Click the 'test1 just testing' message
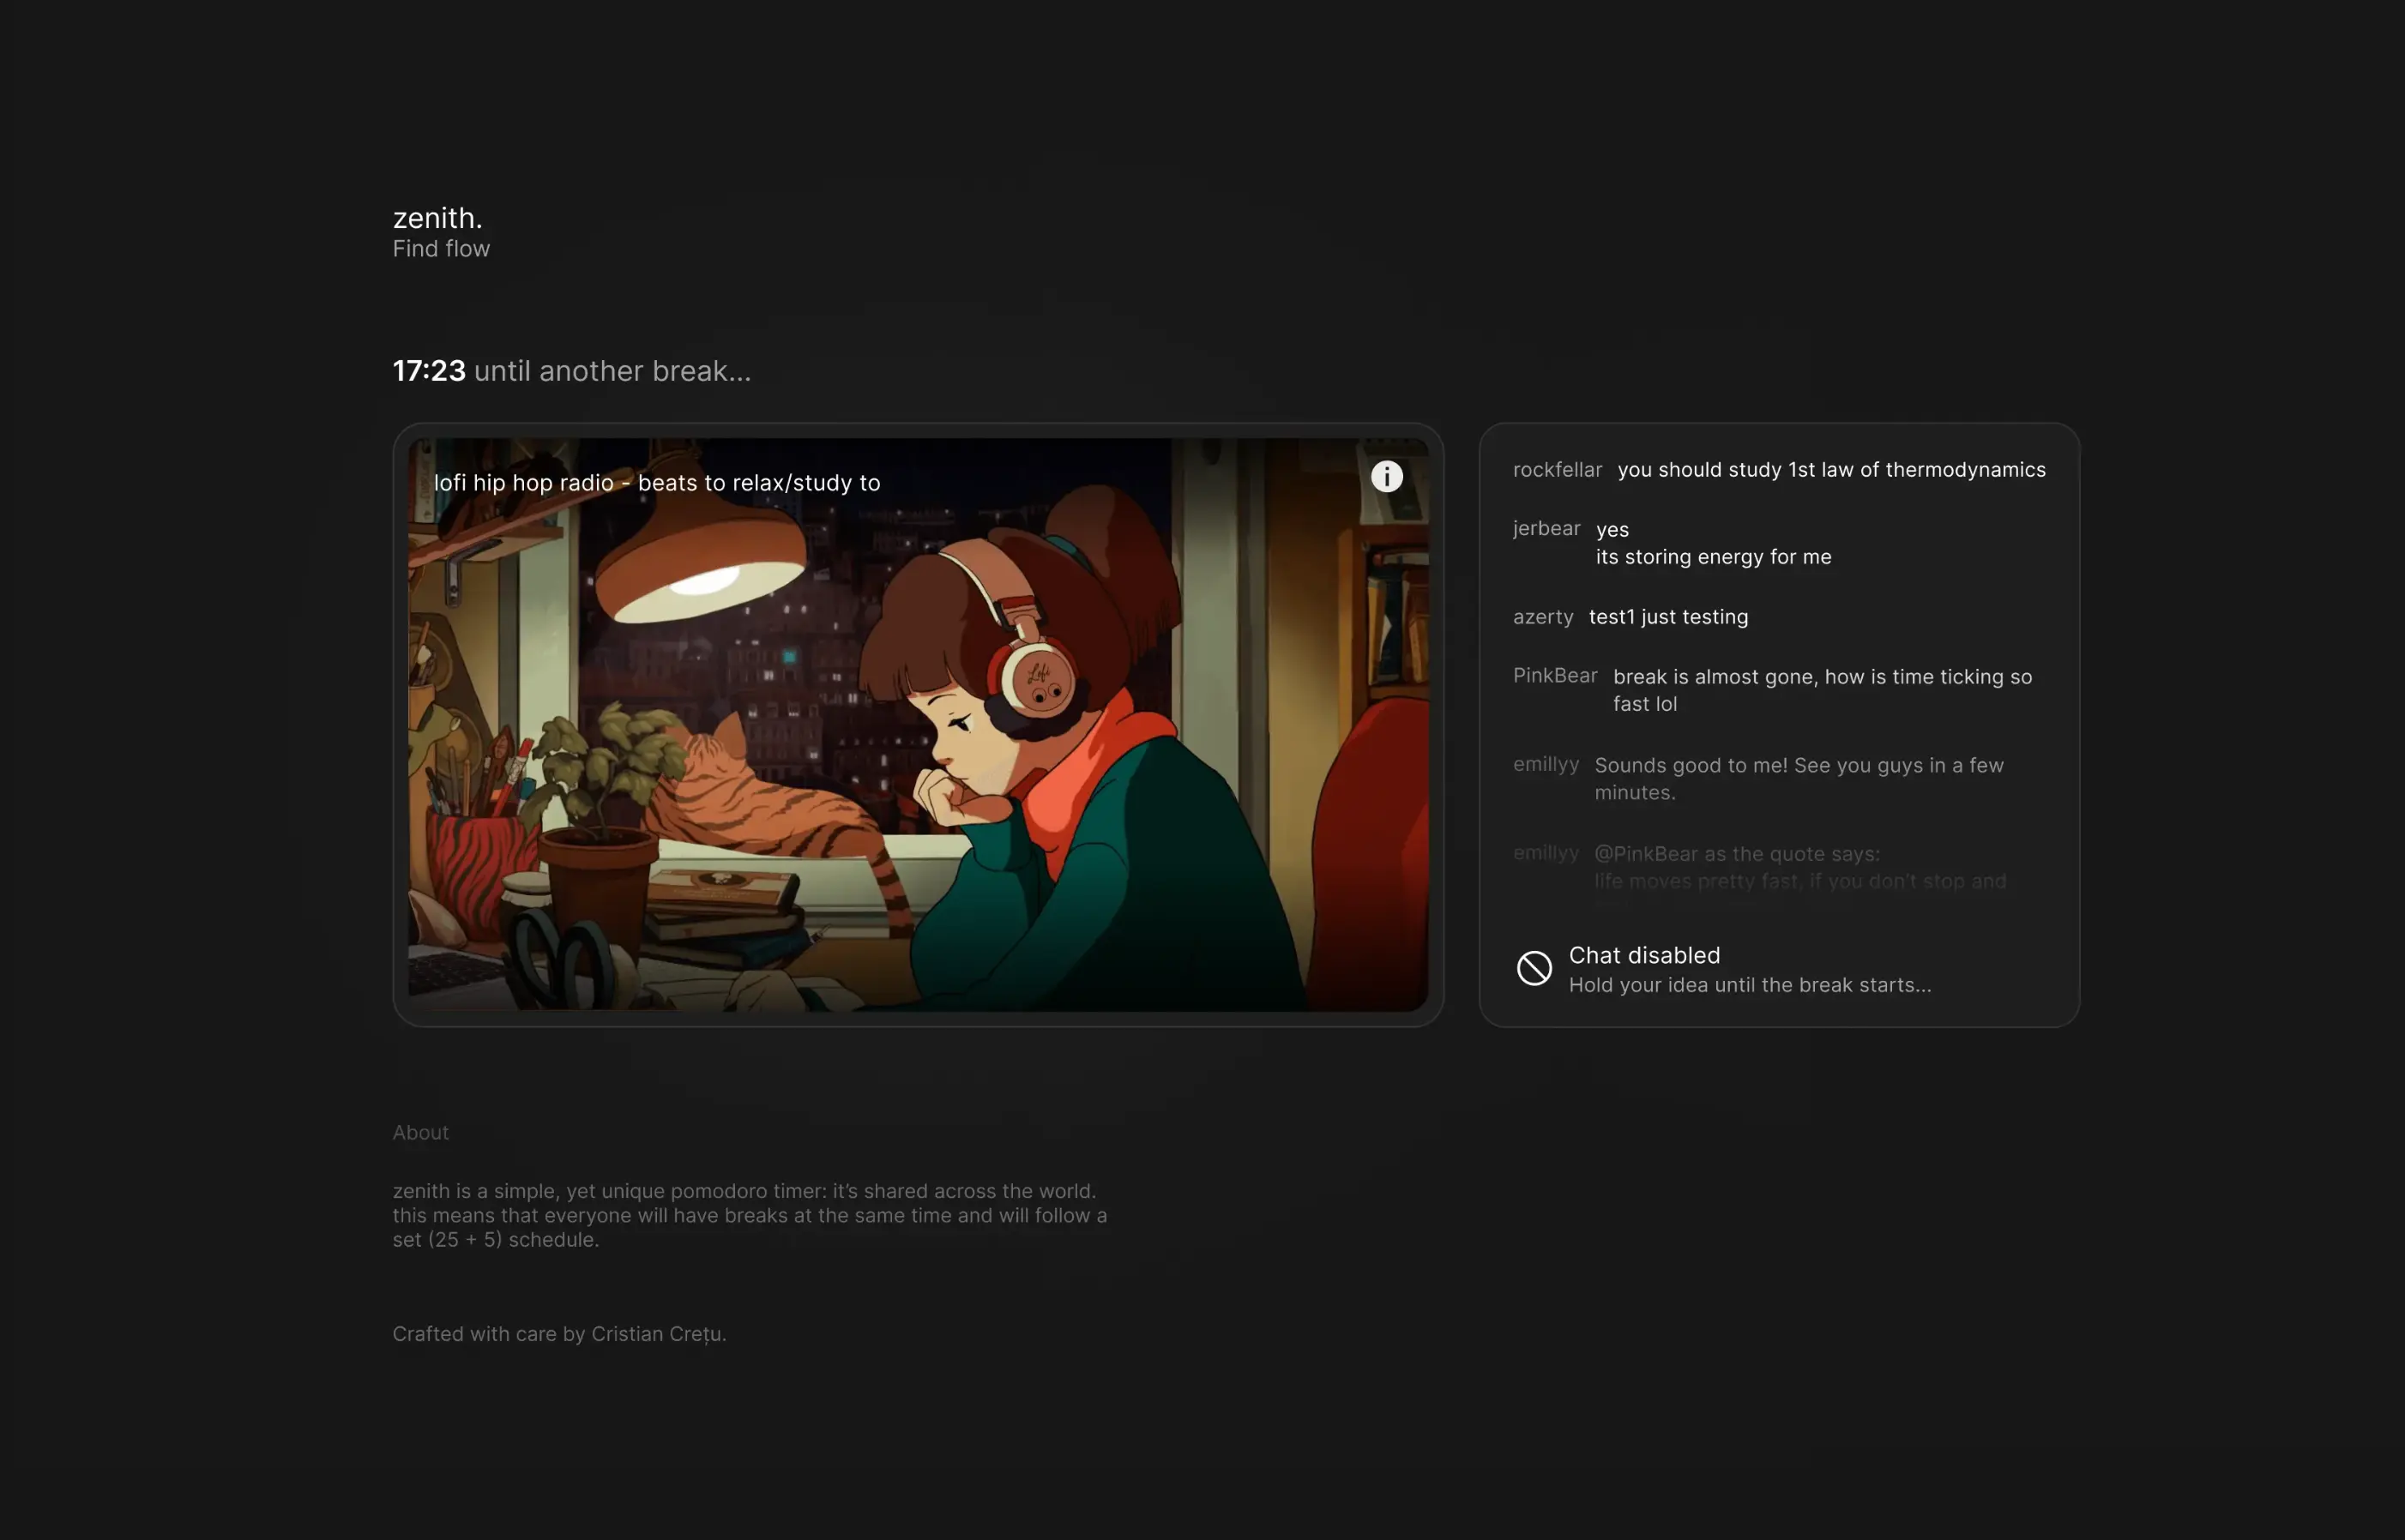 point(1668,617)
